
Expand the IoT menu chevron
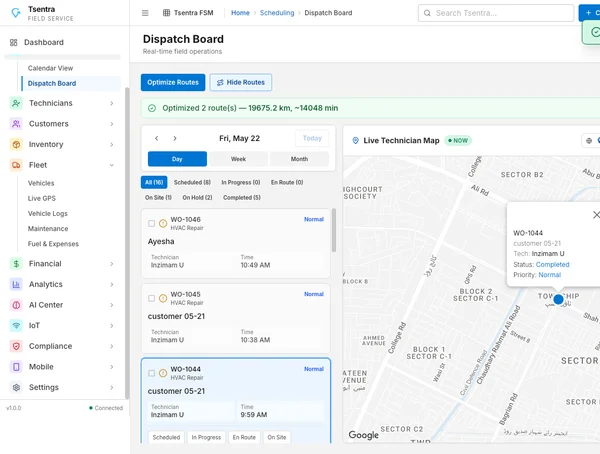pos(112,326)
